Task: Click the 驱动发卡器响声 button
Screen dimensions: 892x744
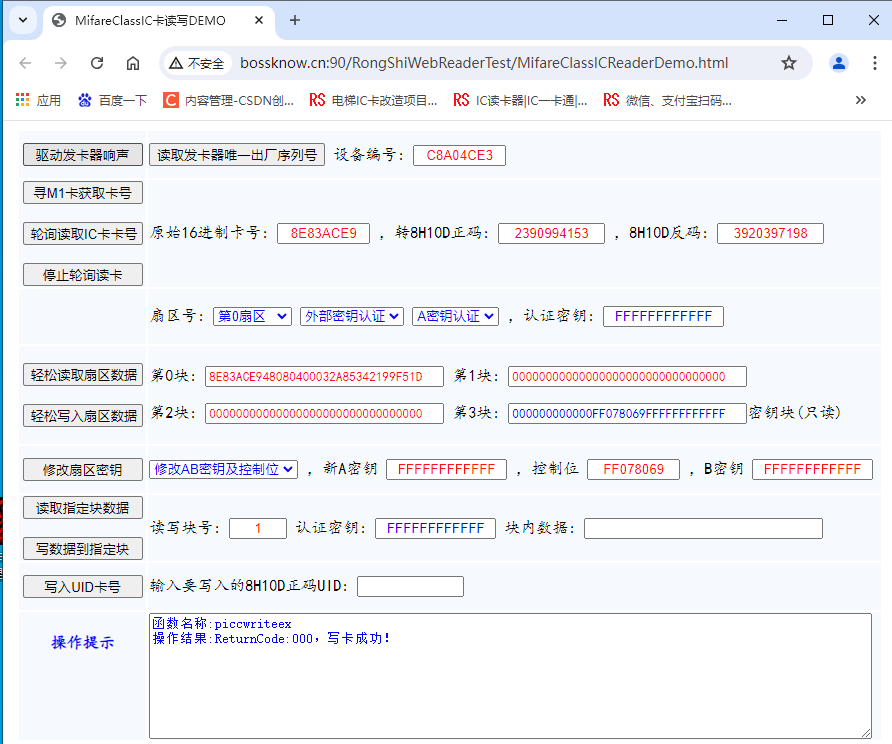Action: (82, 155)
